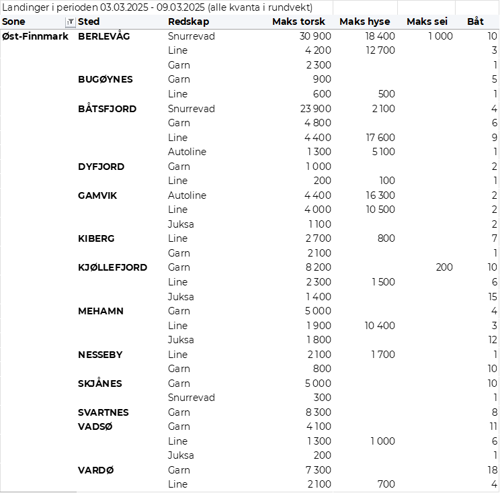Click the Sted column header

89,22
